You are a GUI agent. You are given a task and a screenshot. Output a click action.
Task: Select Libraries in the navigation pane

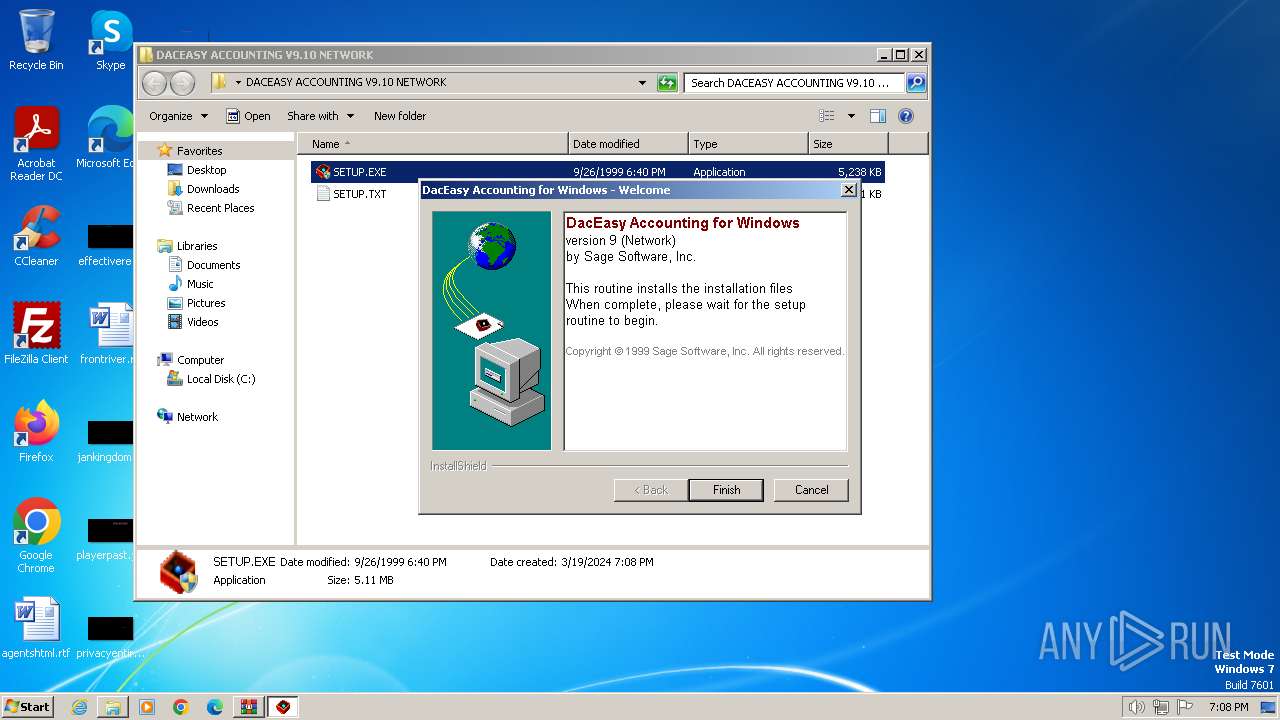[197, 246]
